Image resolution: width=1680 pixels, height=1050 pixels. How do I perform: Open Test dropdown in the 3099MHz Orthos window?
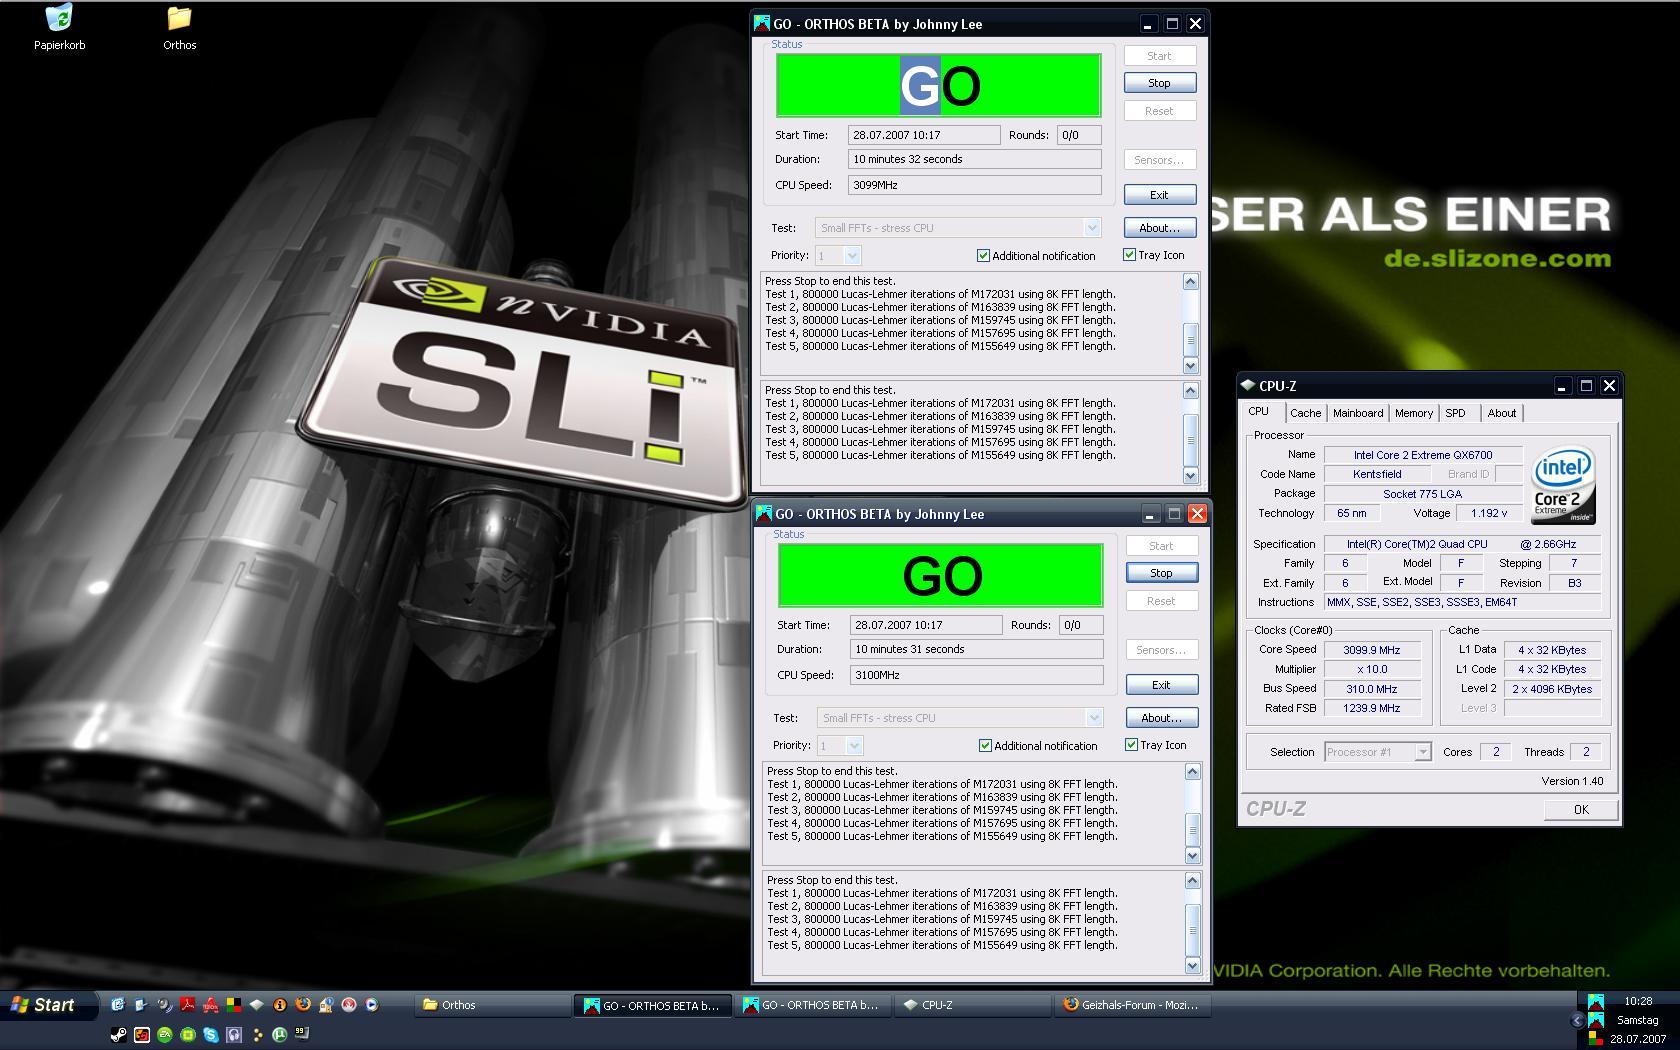1092,228
